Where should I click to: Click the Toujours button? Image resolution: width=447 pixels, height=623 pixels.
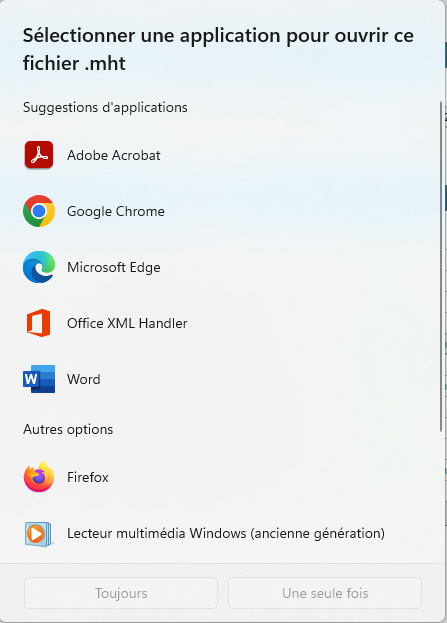coord(121,593)
